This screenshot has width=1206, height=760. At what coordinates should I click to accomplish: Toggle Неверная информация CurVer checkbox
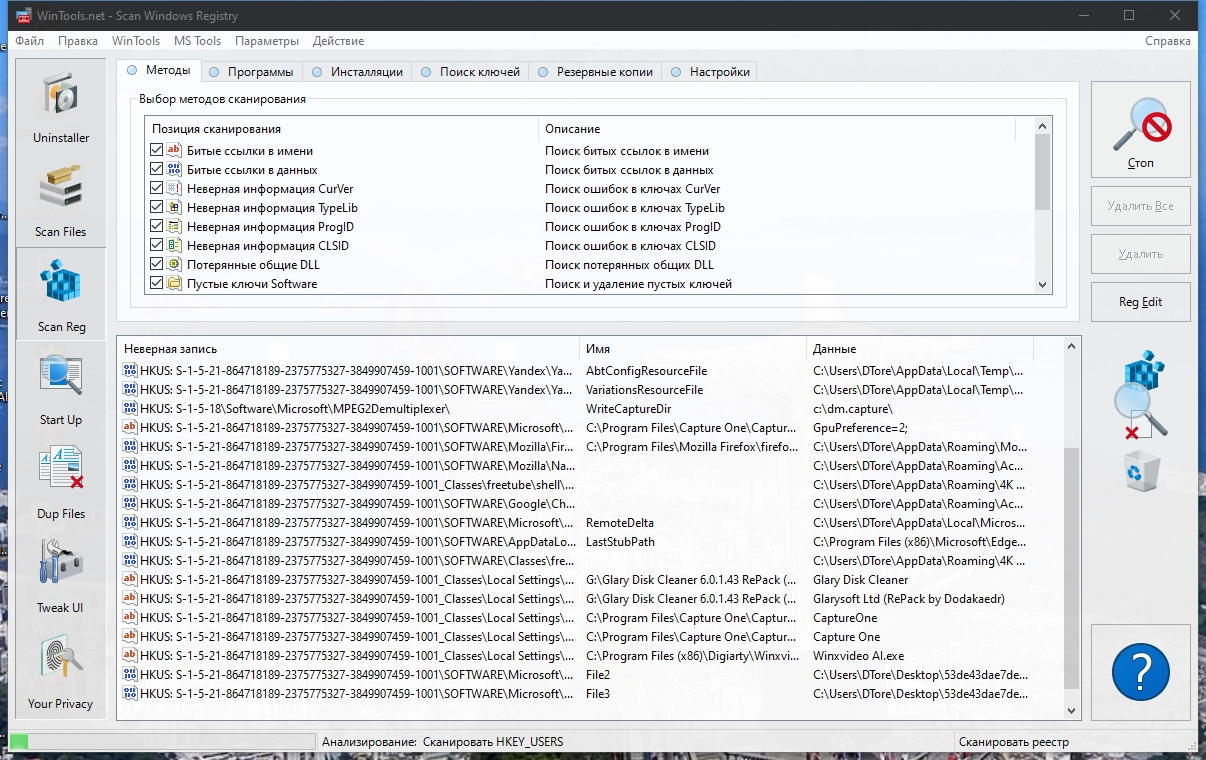pos(156,189)
